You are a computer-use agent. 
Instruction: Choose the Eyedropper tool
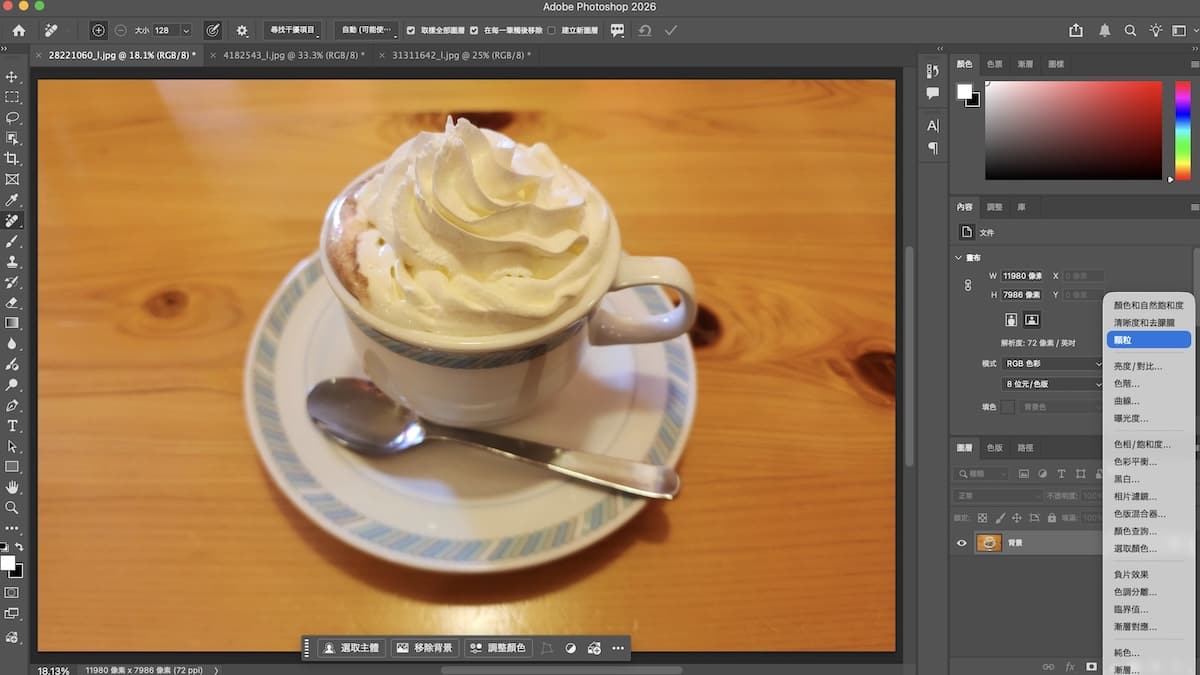coord(12,200)
